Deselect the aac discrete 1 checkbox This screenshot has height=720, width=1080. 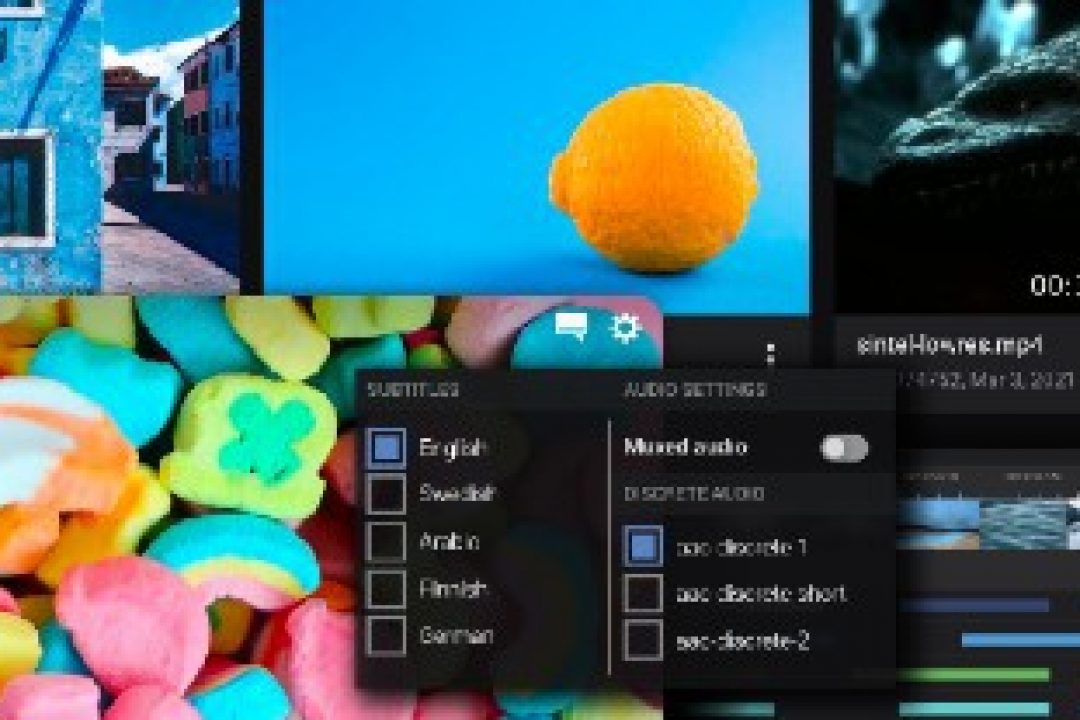coord(643,547)
